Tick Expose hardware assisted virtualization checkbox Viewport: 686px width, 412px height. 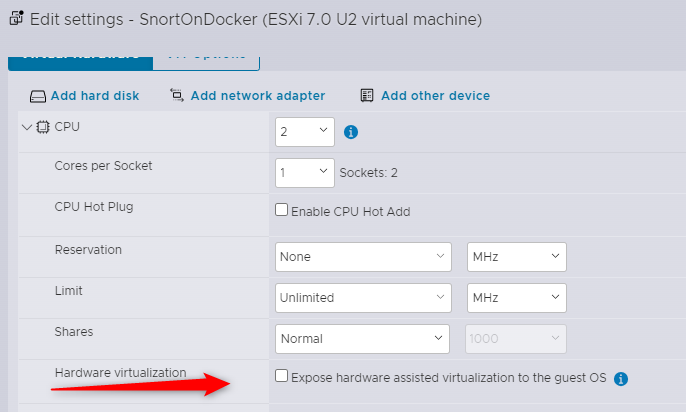coord(282,376)
